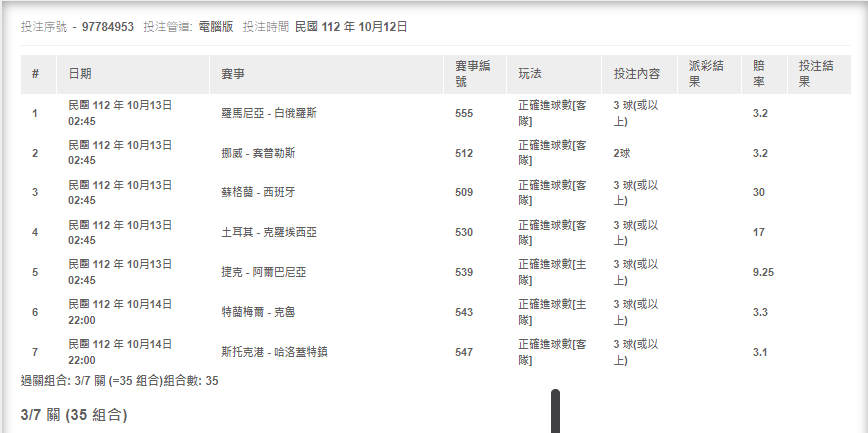Click the 投注內容 column header
868x433 pixels.
tap(636, 74)
